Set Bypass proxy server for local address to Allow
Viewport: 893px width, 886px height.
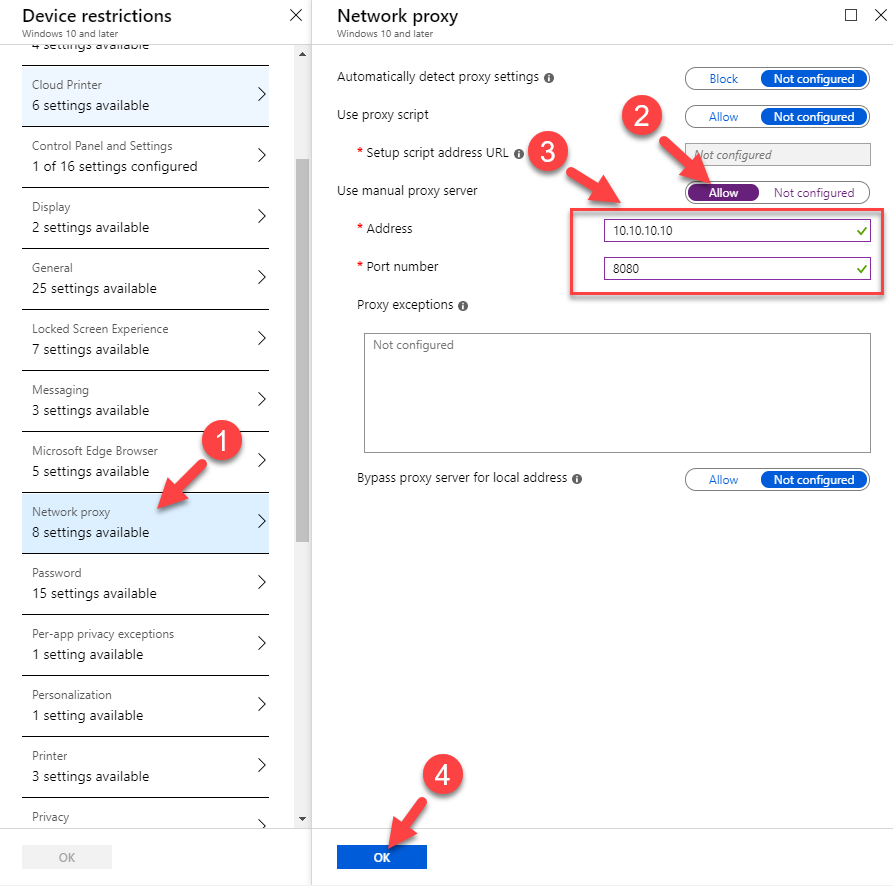click(x=723, y=479)
